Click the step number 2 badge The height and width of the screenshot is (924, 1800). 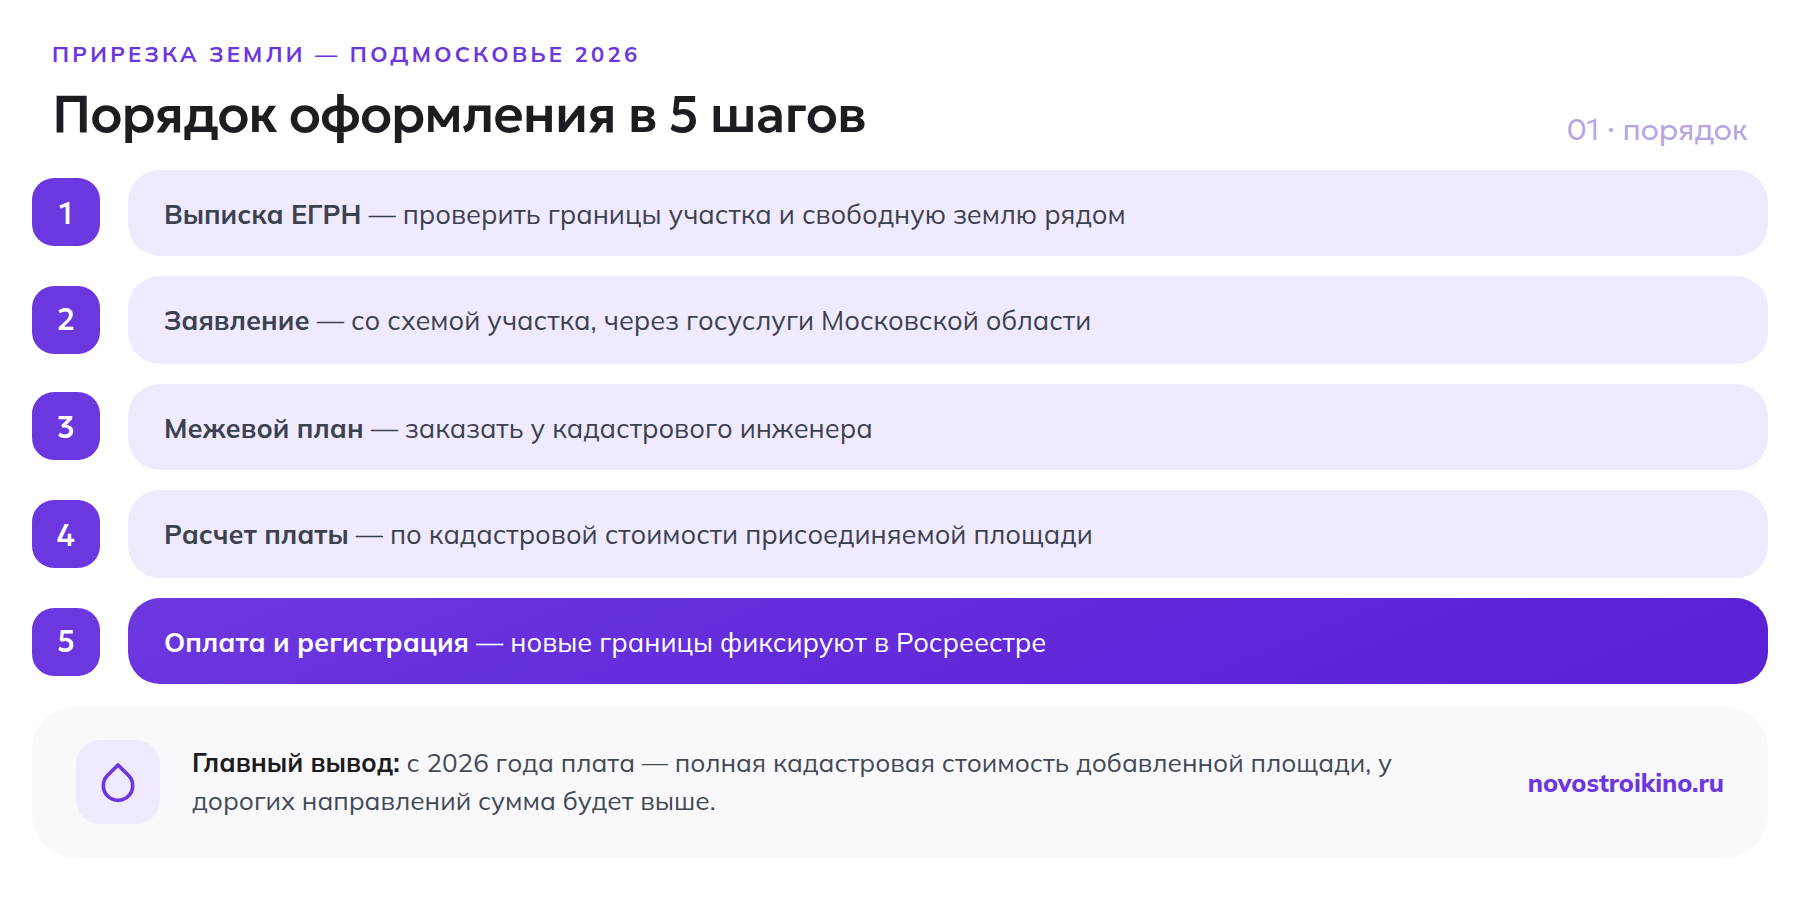point(66,320)
